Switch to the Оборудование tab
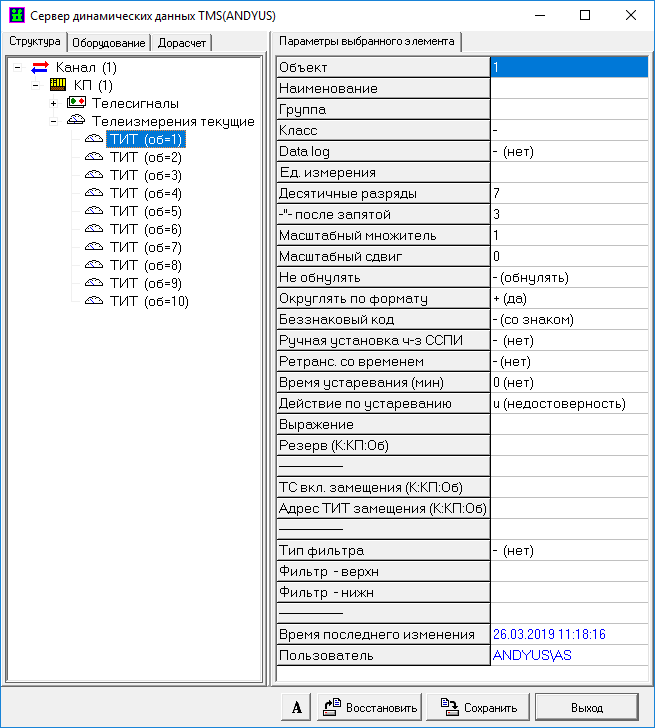The width and height of the screenshot is (655, 728). pos(109,42)
